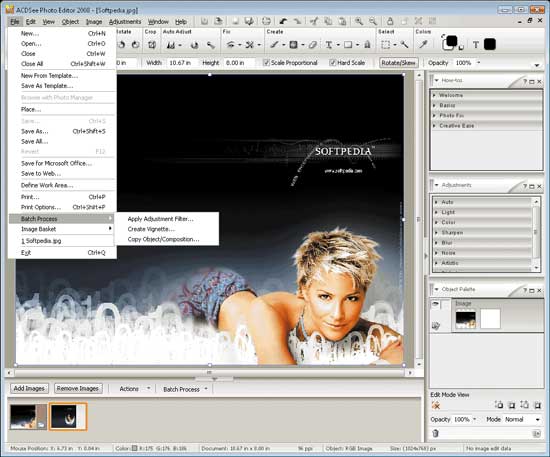Pick the Eyedropper tool under Color

(424, 45)
